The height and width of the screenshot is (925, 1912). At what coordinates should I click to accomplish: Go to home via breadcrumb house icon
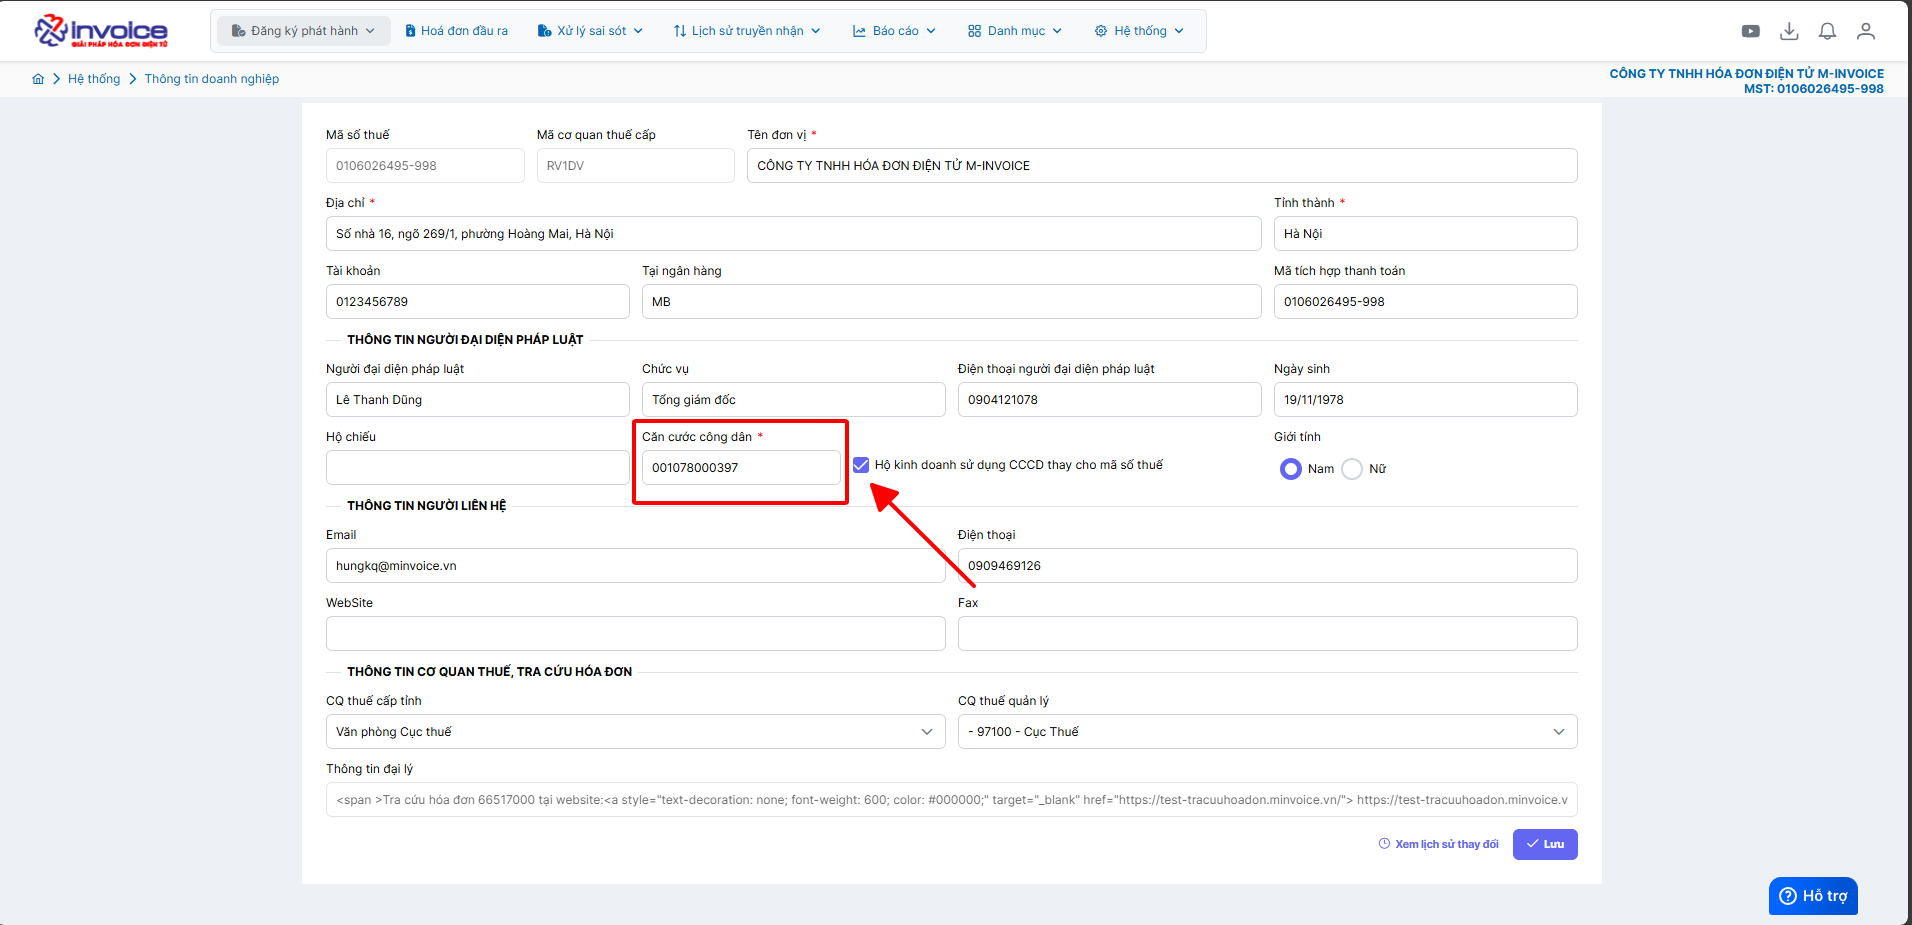[38, 79]
